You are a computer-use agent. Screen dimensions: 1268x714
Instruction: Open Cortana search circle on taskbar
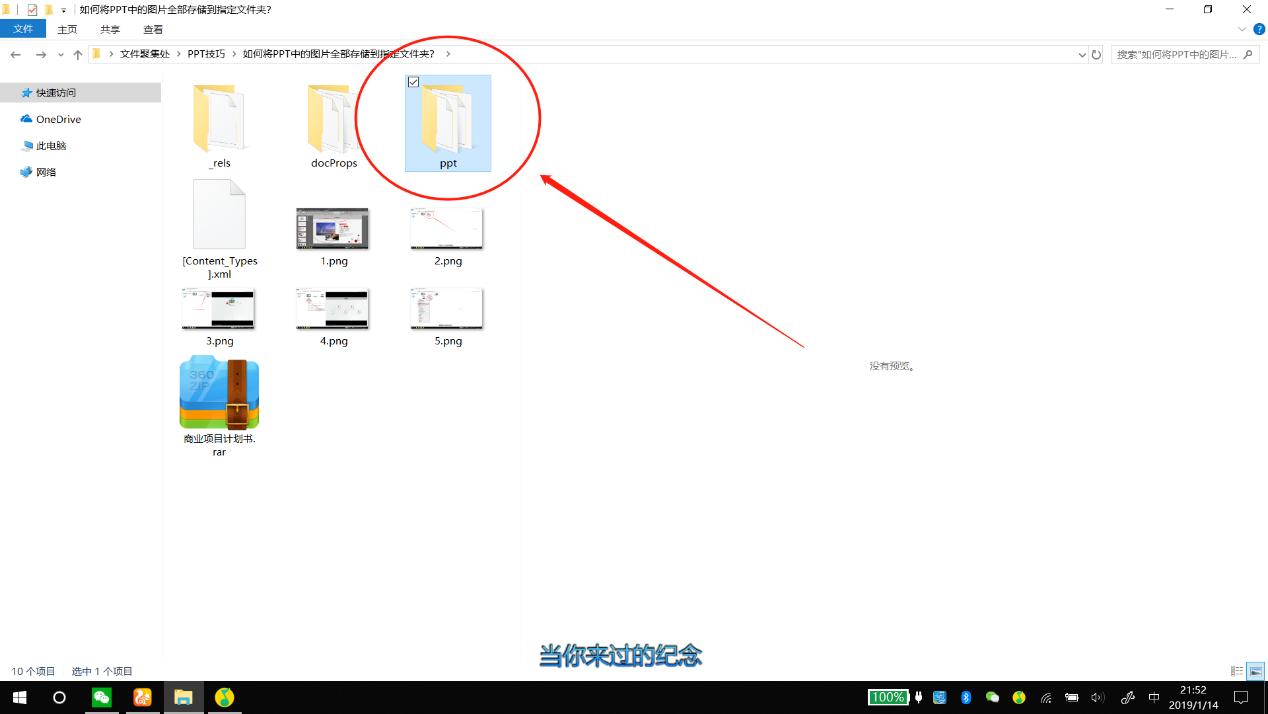59,697
